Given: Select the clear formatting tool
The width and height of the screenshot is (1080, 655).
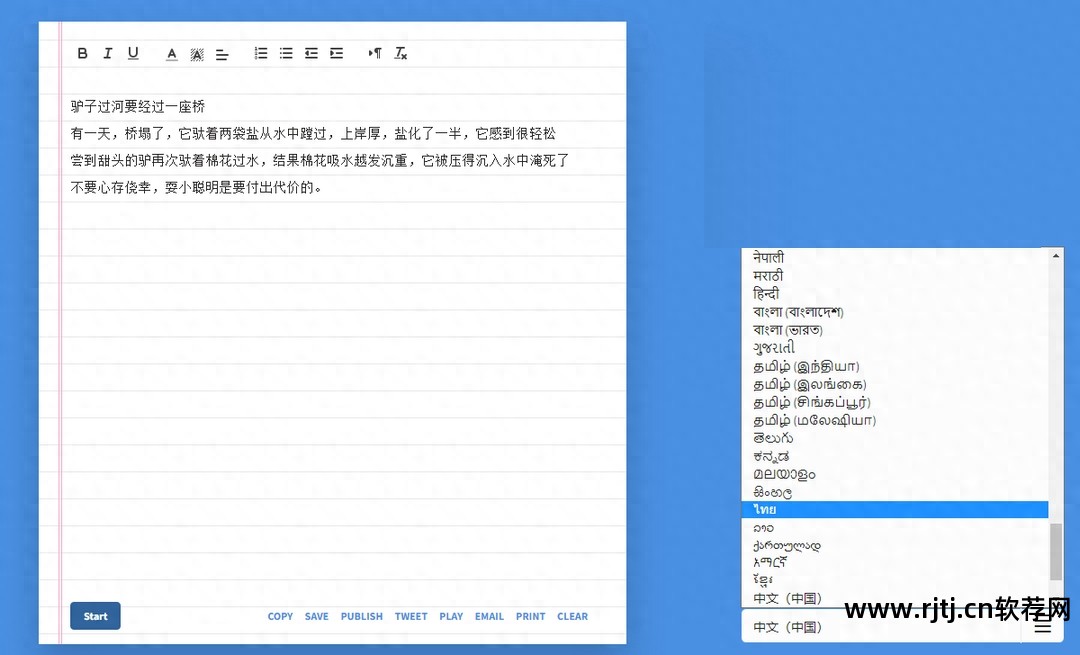Looking at the screenshot, I should pos(400,53).
